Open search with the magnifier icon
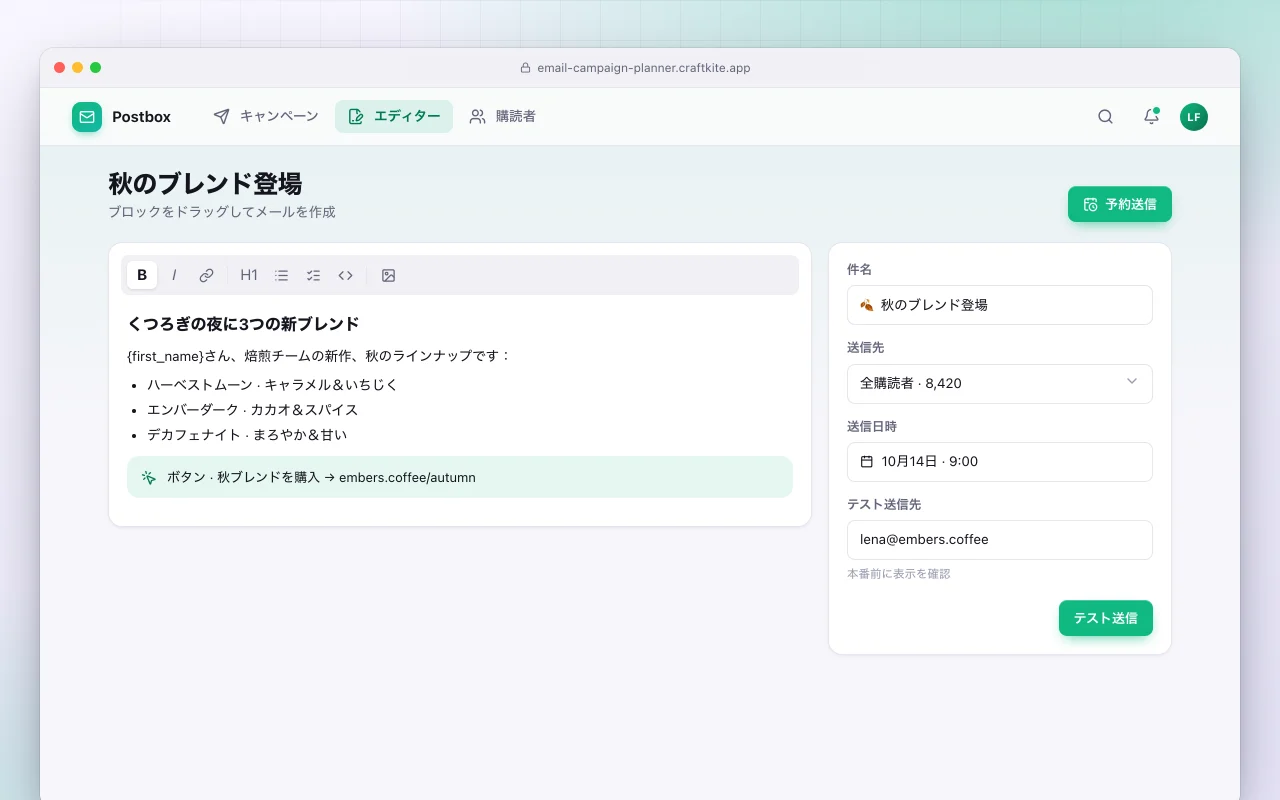This screenshot has height=800, width=1280. click(1105, 117)
